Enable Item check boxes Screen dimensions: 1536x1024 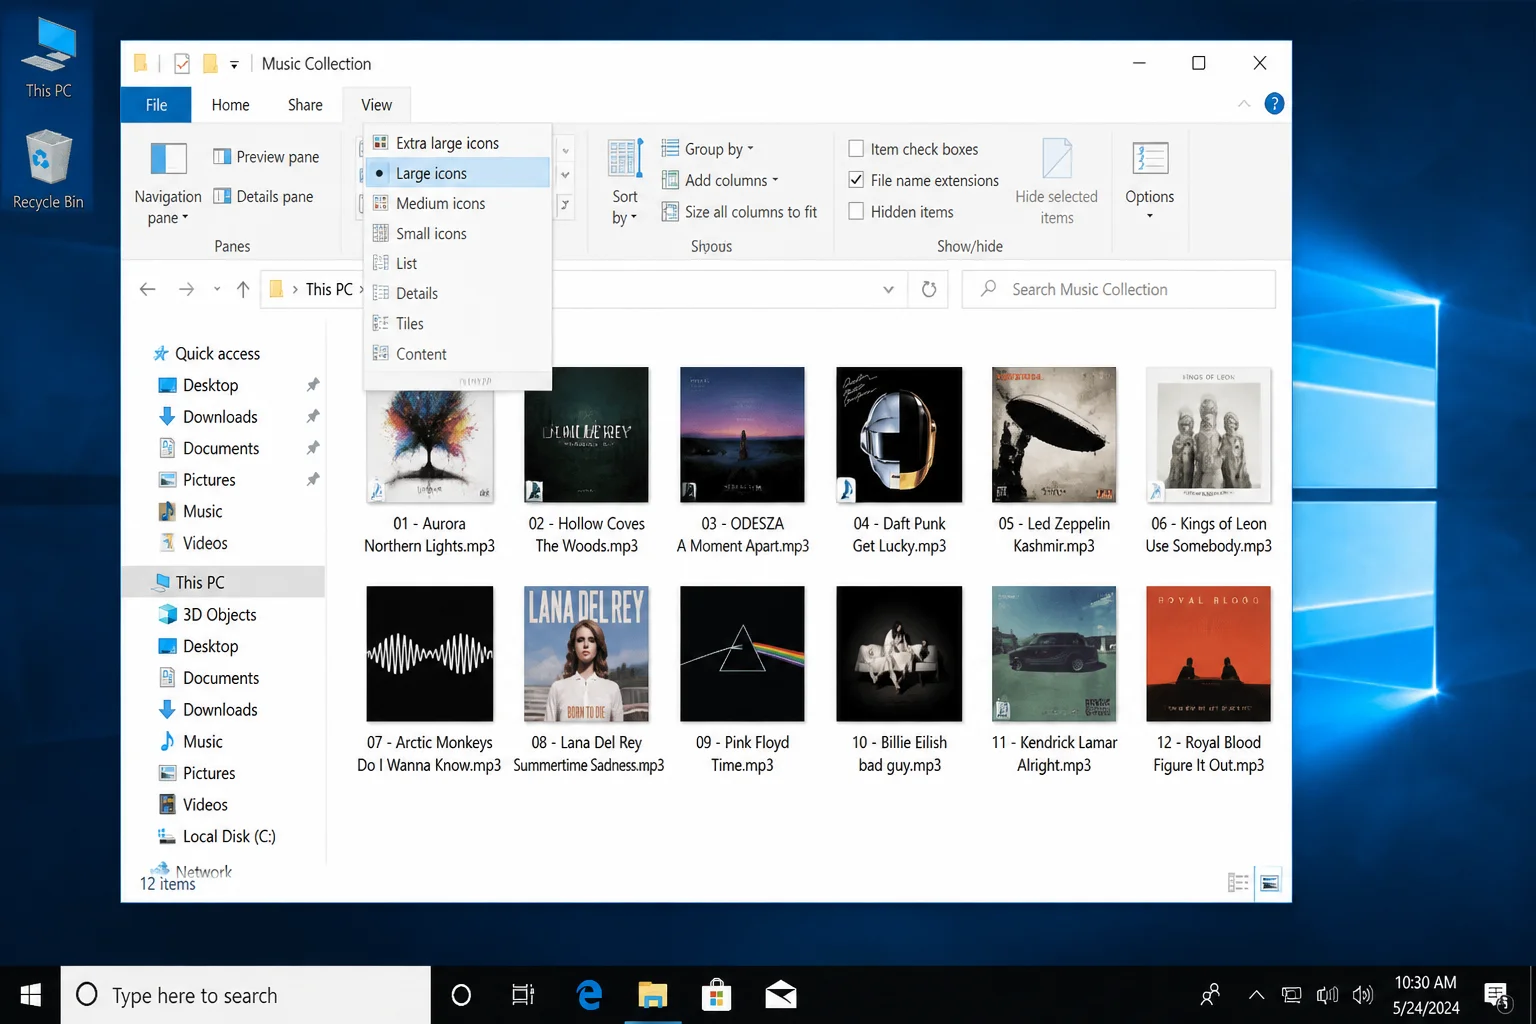(x=856, y=149)
